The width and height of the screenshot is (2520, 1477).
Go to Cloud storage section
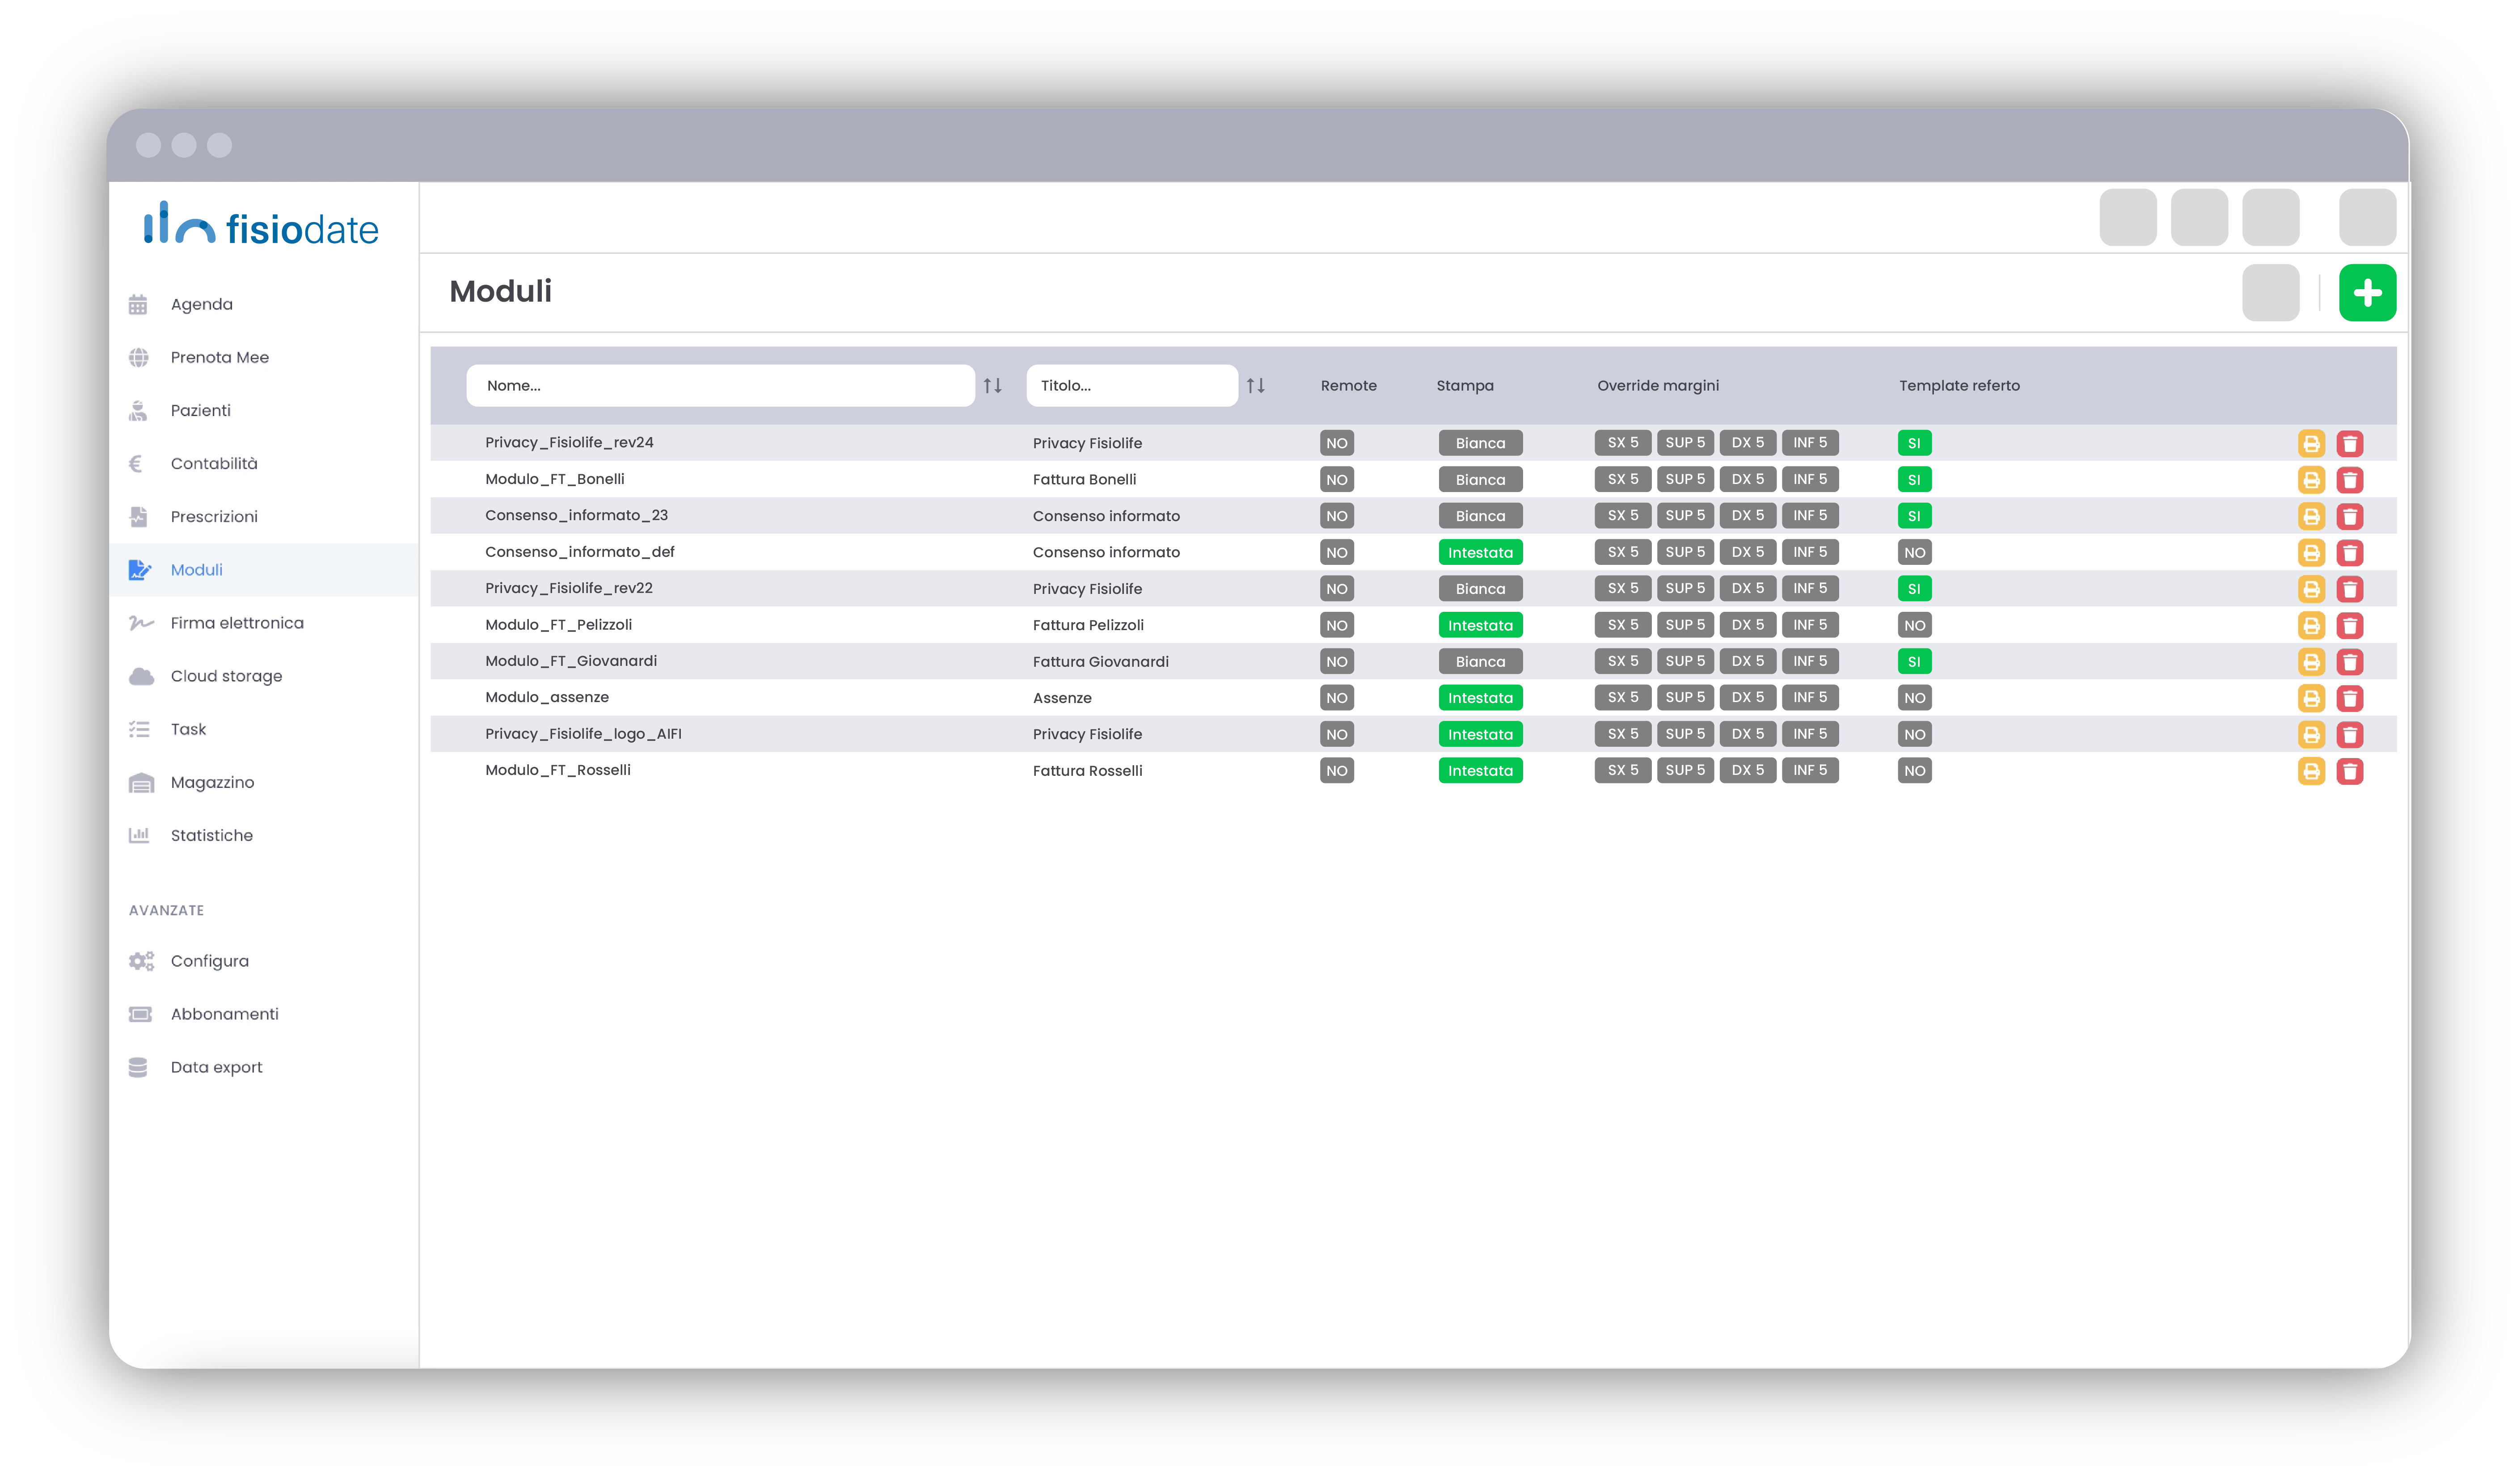click(x=226, y=676)
